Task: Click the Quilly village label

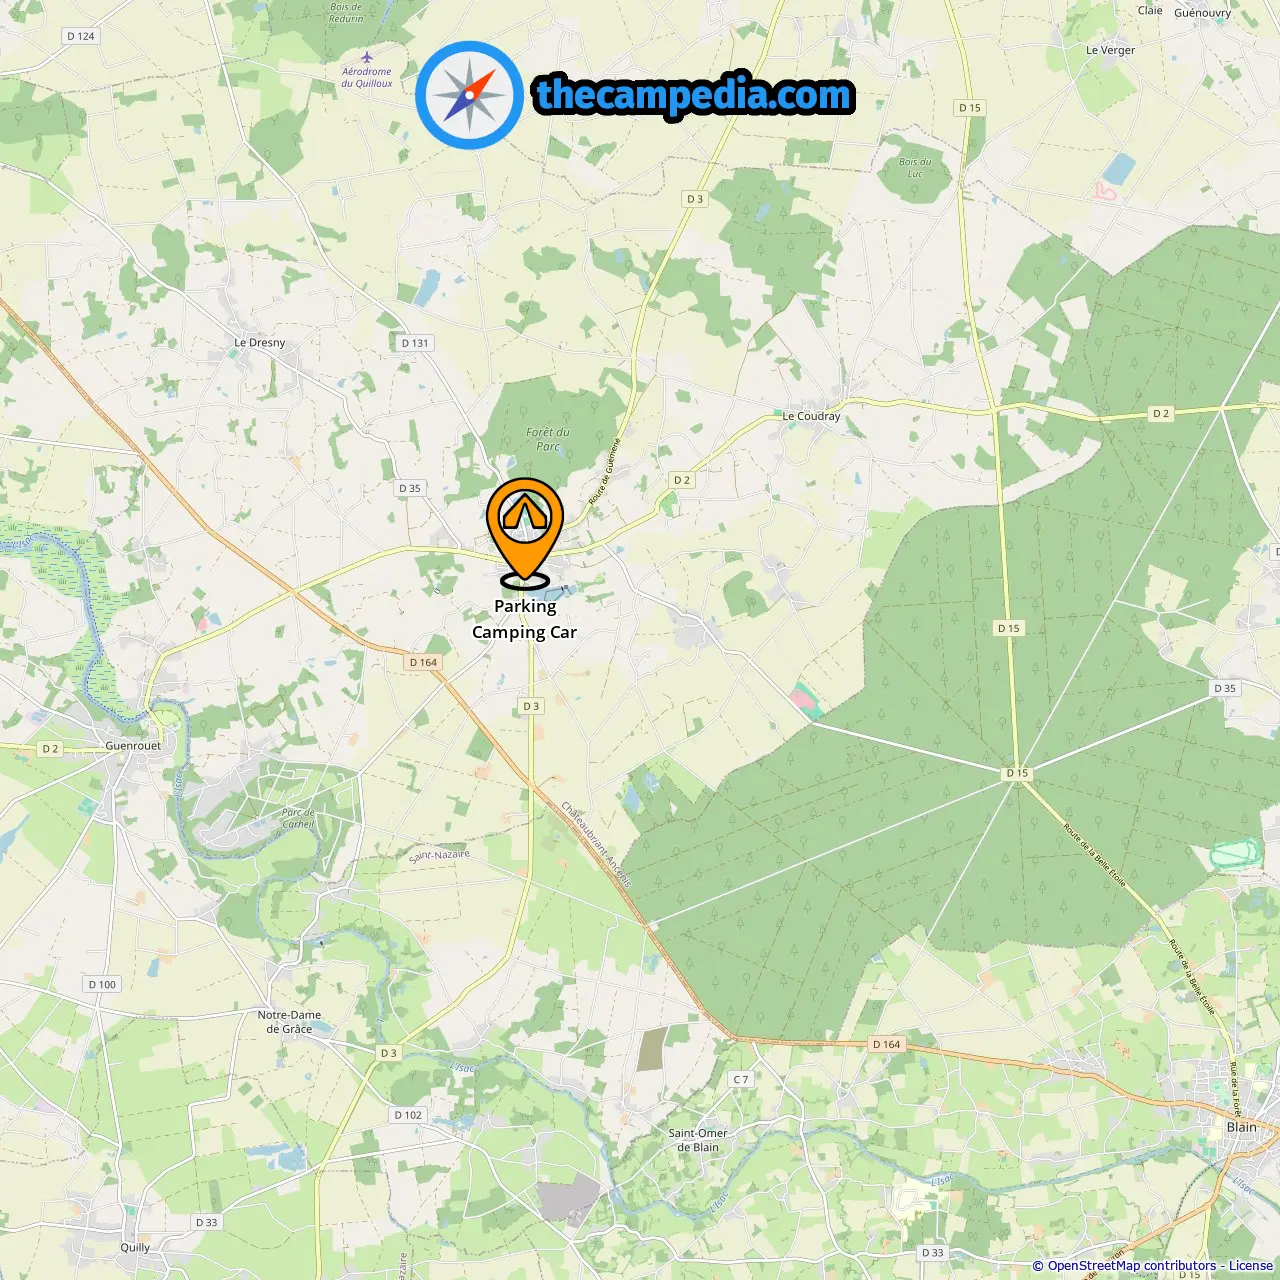Action: coord(135,1247)
